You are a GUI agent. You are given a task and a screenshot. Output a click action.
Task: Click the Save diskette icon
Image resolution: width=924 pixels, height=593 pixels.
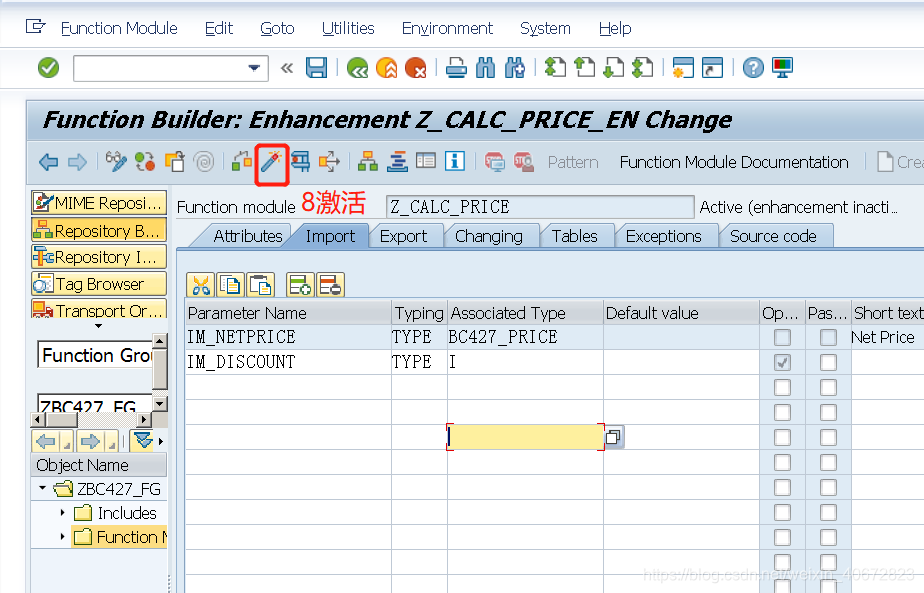(x=316, y=68)
